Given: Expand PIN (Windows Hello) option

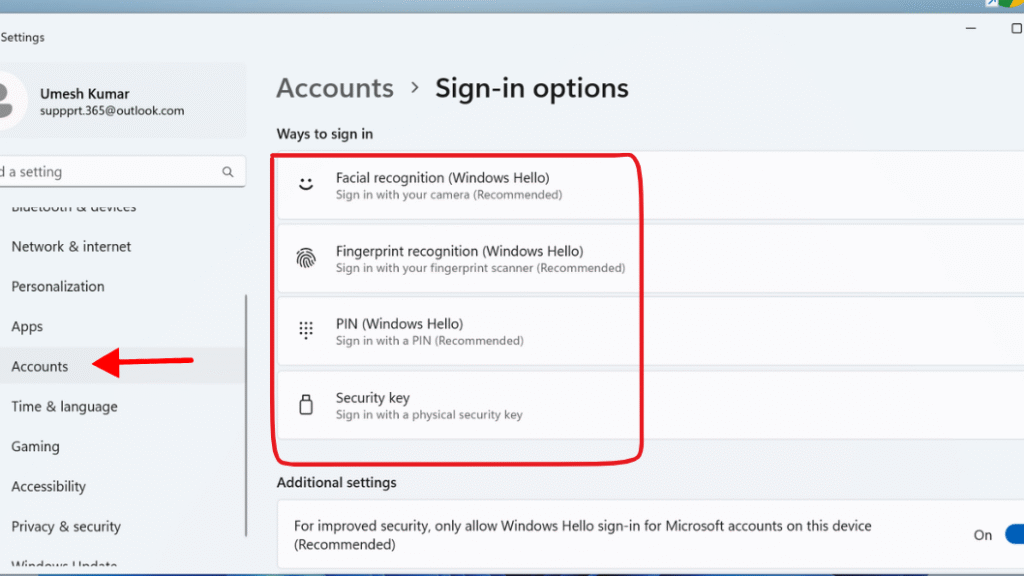Looking at the screenshot, I should (x=650, y=331).
